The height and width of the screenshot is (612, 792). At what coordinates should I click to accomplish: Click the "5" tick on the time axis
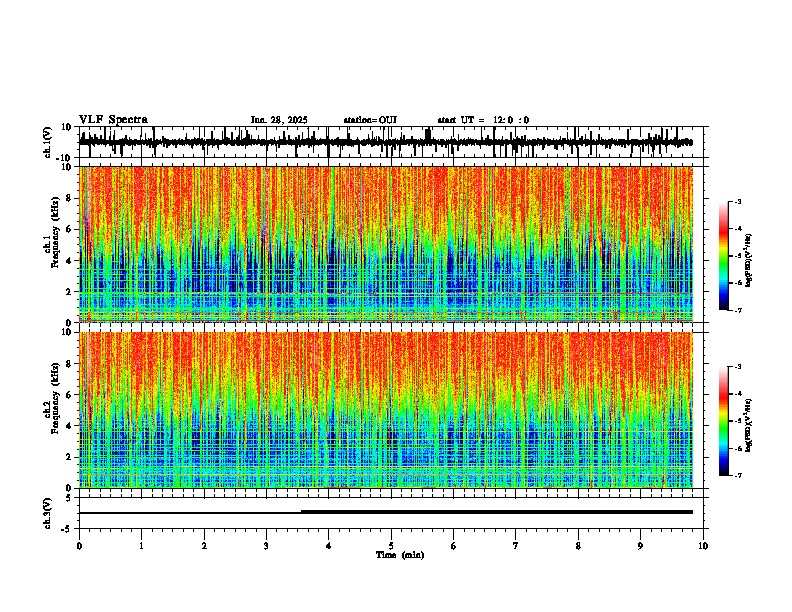[391, 546]
